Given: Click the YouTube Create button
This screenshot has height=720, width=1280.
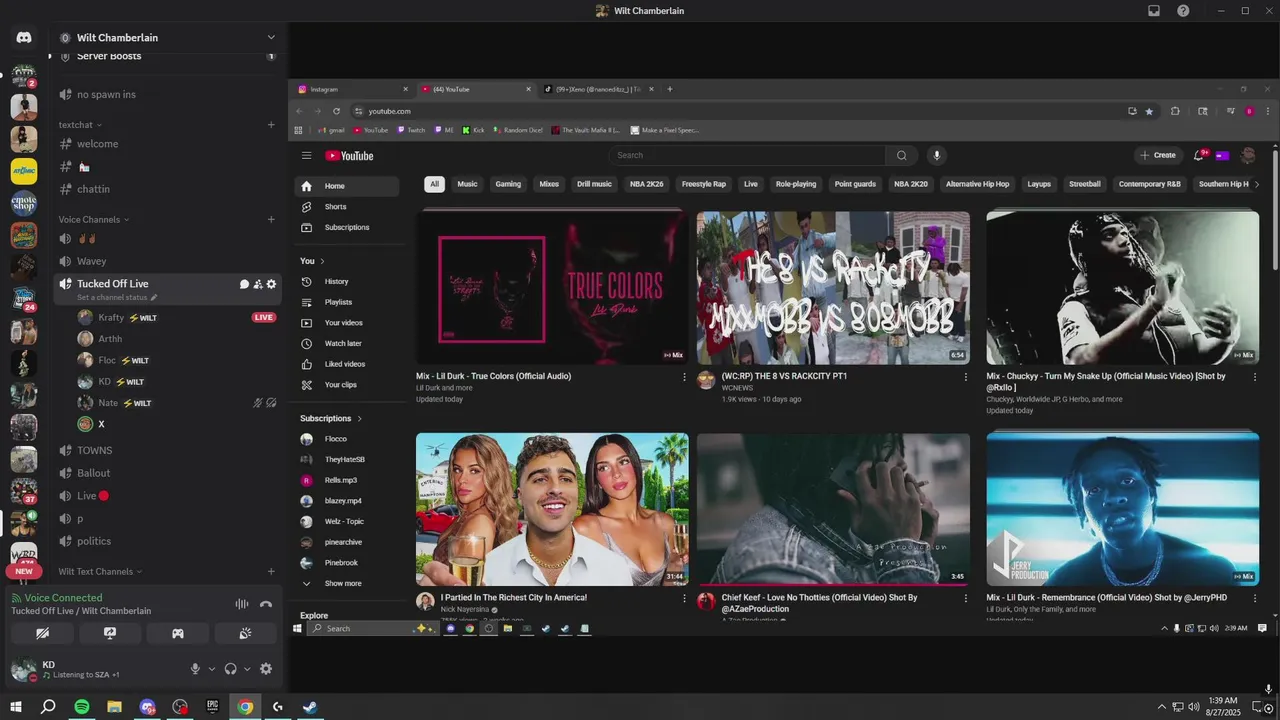Looking at the screenshot, I should 1158,155.
